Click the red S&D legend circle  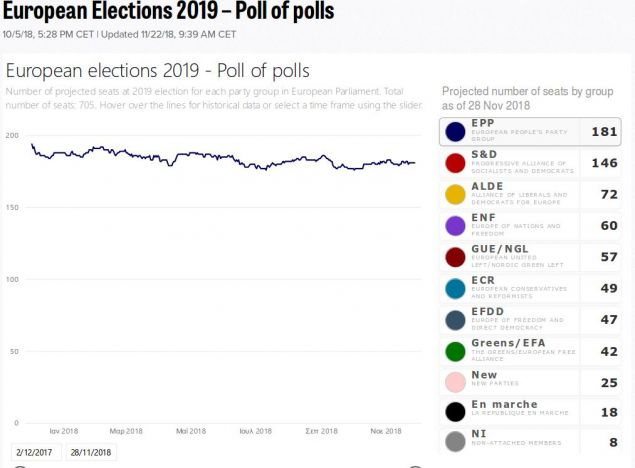(x=456, y=163)
